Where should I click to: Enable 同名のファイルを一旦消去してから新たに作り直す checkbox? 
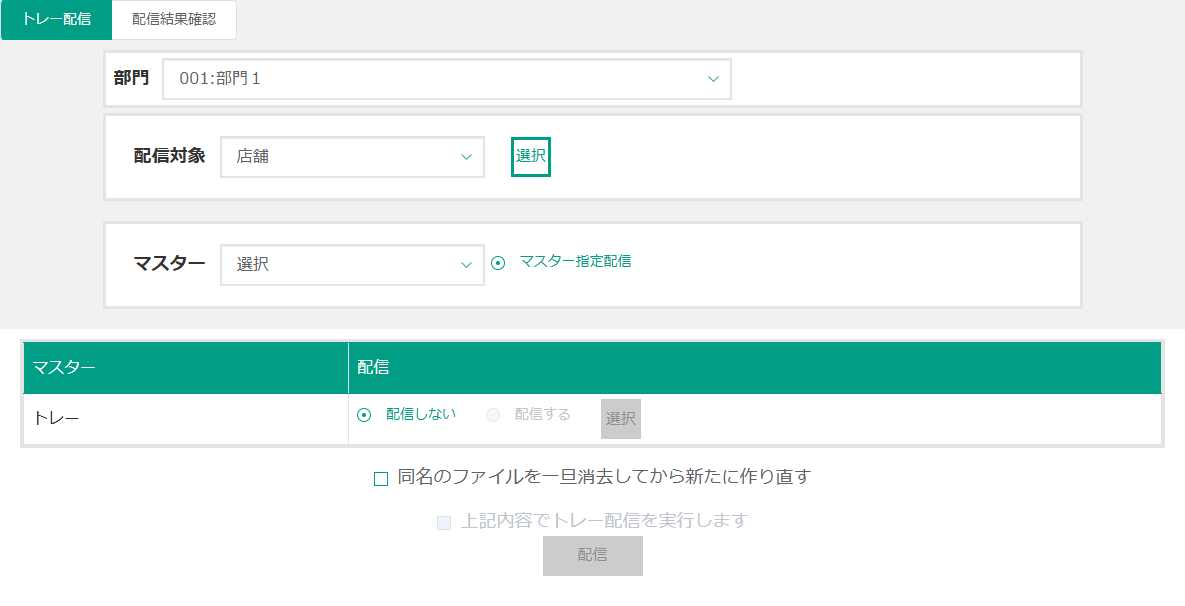[x=381, y=479]
